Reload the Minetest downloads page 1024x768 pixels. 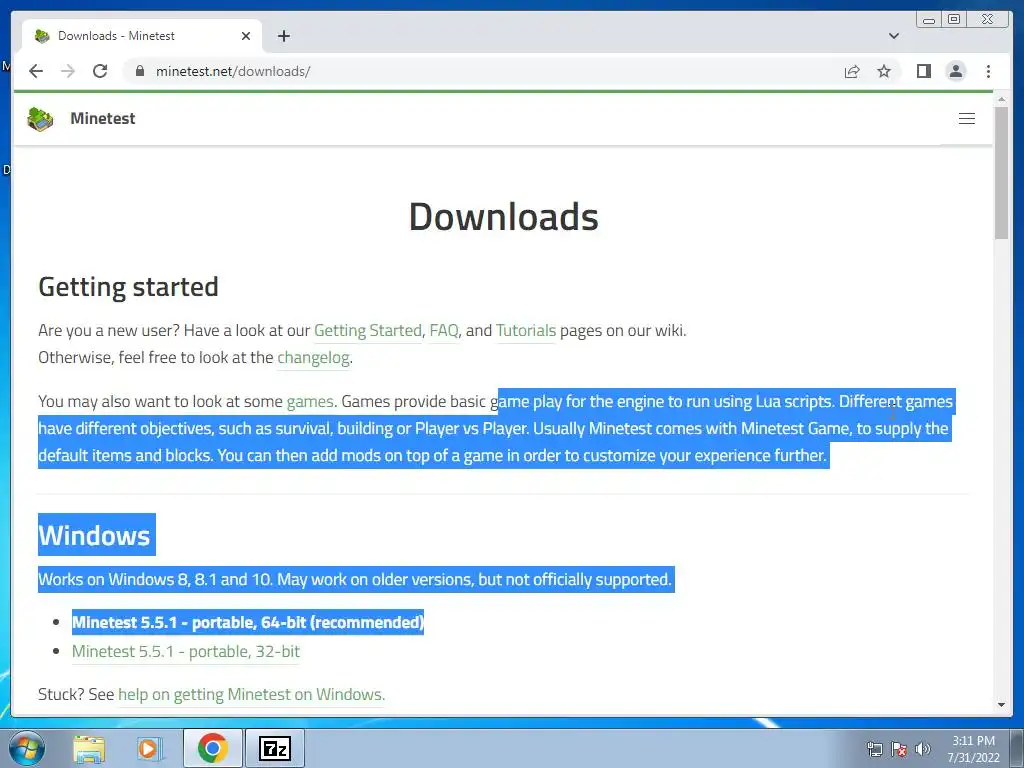coord(100,71)
